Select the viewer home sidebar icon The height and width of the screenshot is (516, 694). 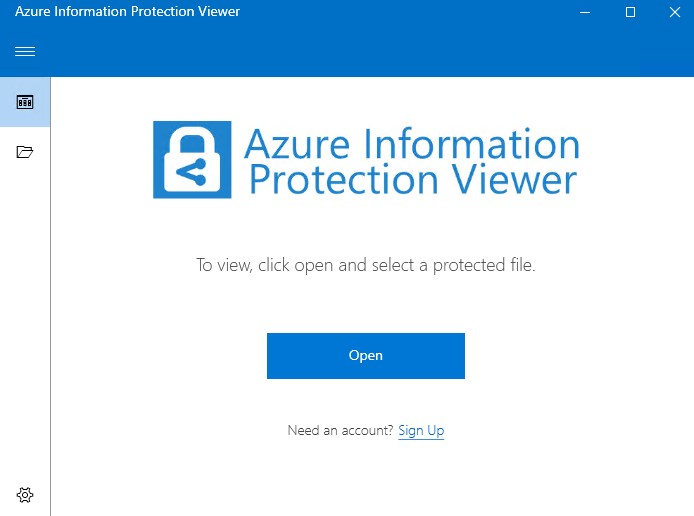pos(25,102)
